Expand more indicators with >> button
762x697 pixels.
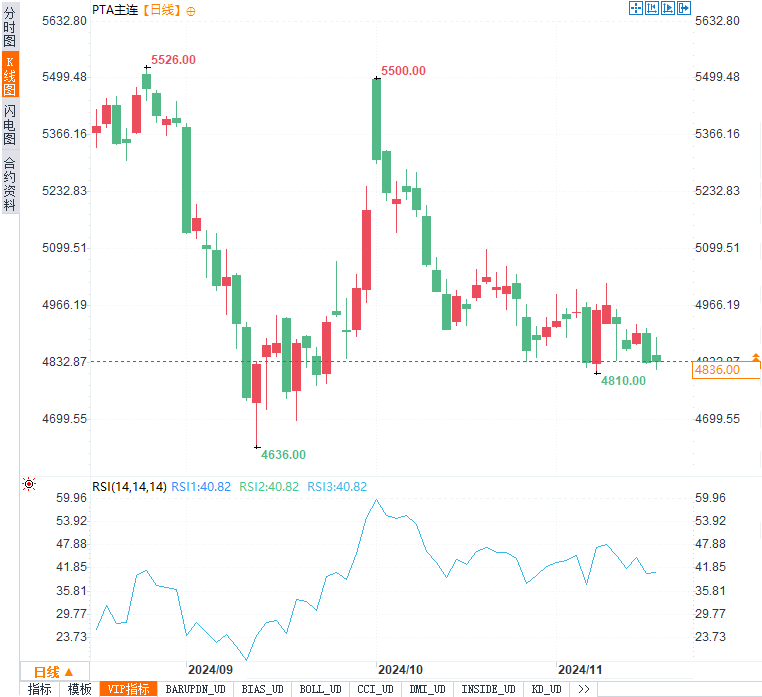click(x=584, y=689)
